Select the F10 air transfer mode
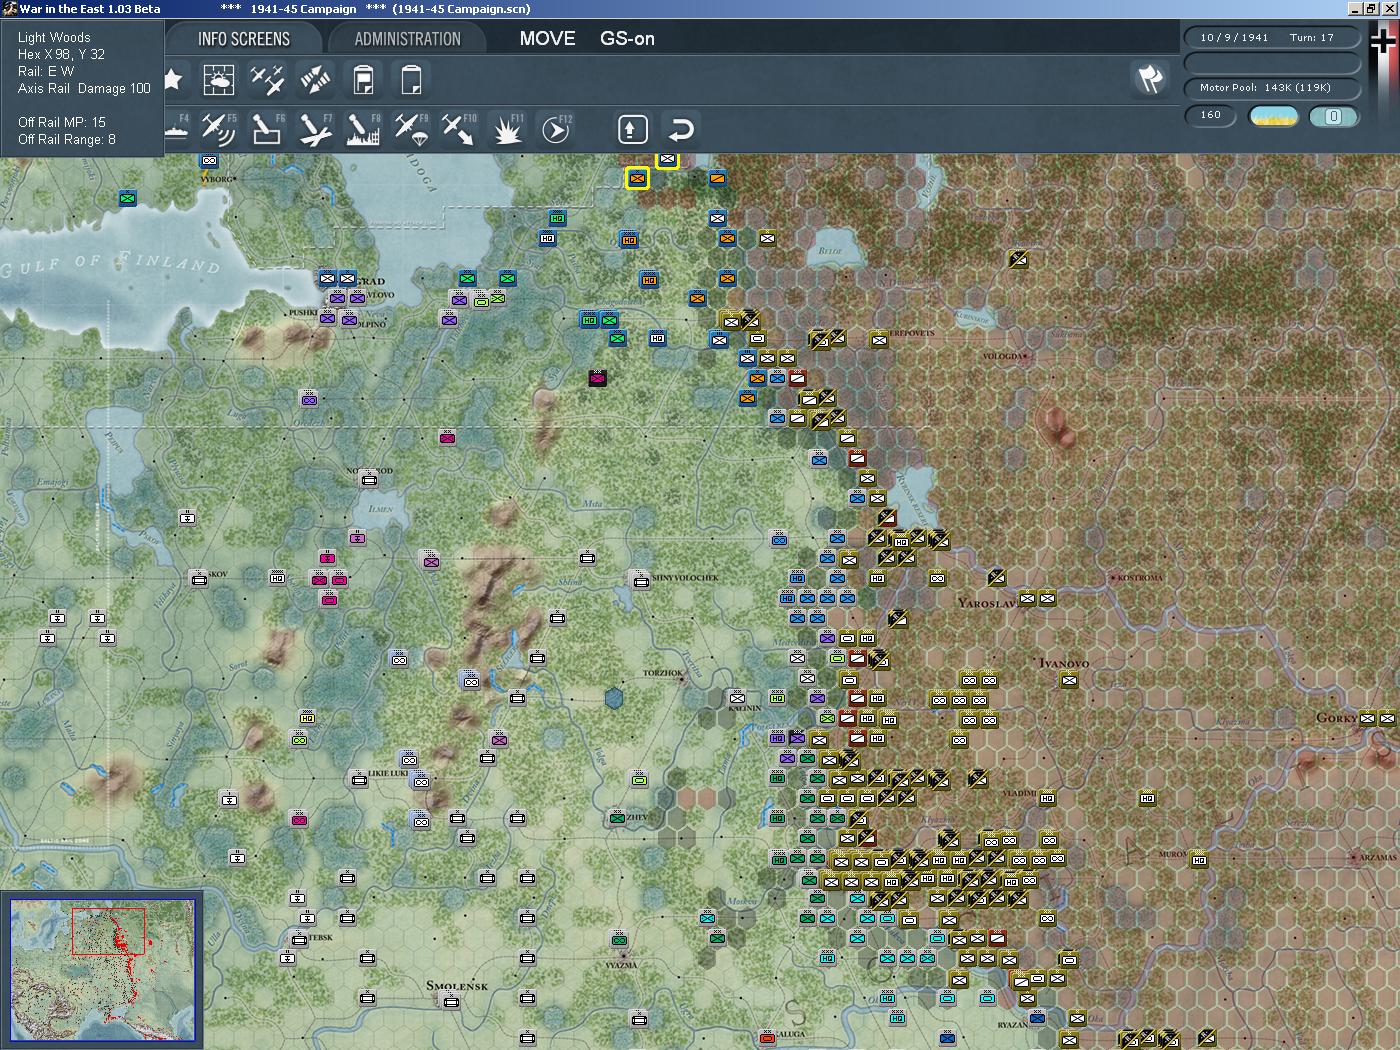The height and width of the screenshot is (1050, 1400). point(459,129)
